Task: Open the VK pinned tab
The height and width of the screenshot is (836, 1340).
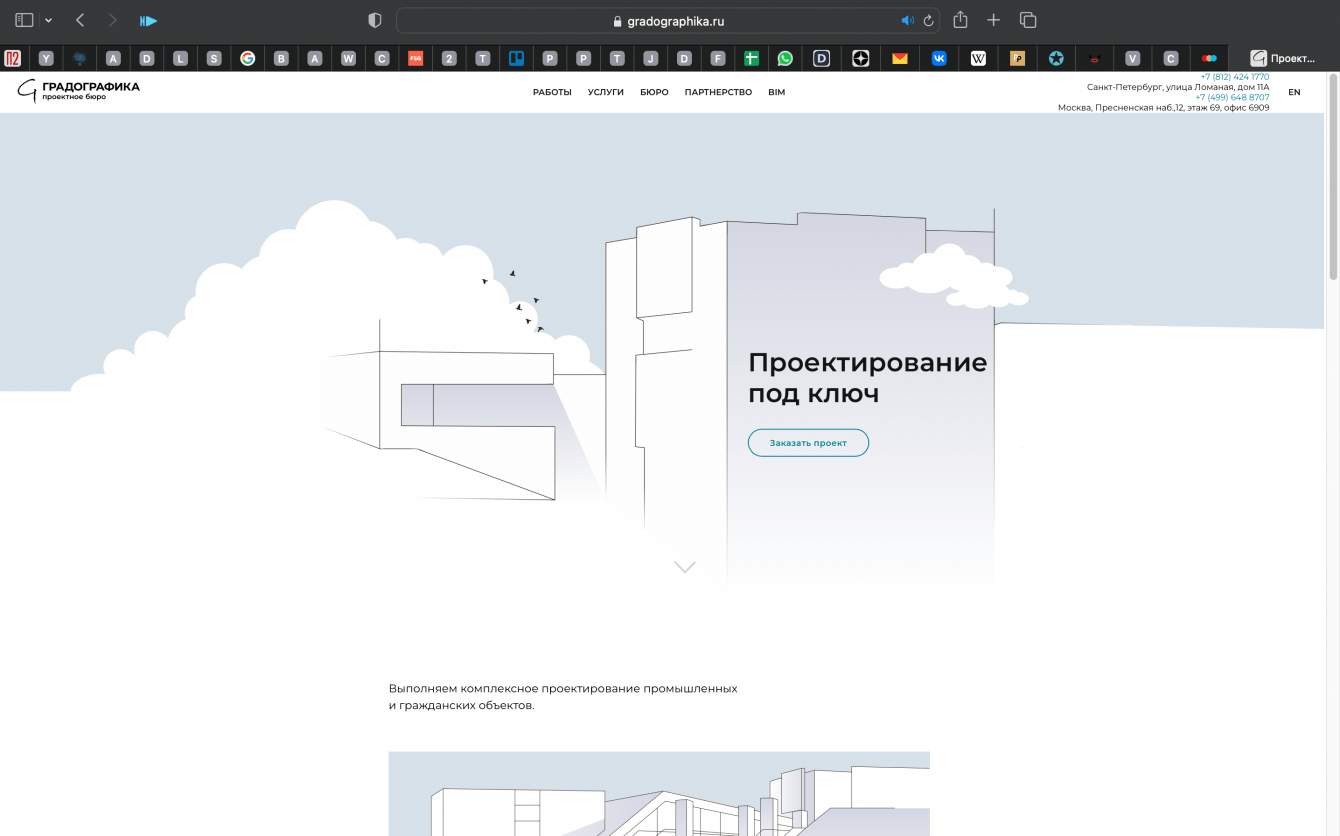Action: pyautogui.click(x=939, y=59)
